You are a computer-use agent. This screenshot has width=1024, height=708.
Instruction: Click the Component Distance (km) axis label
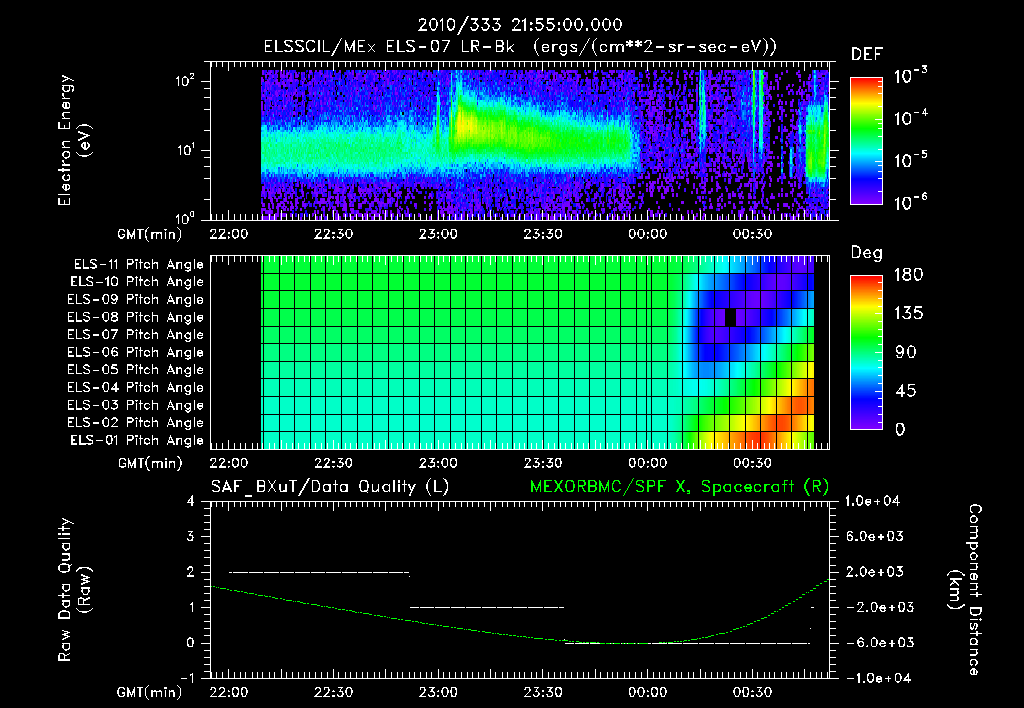965,590
